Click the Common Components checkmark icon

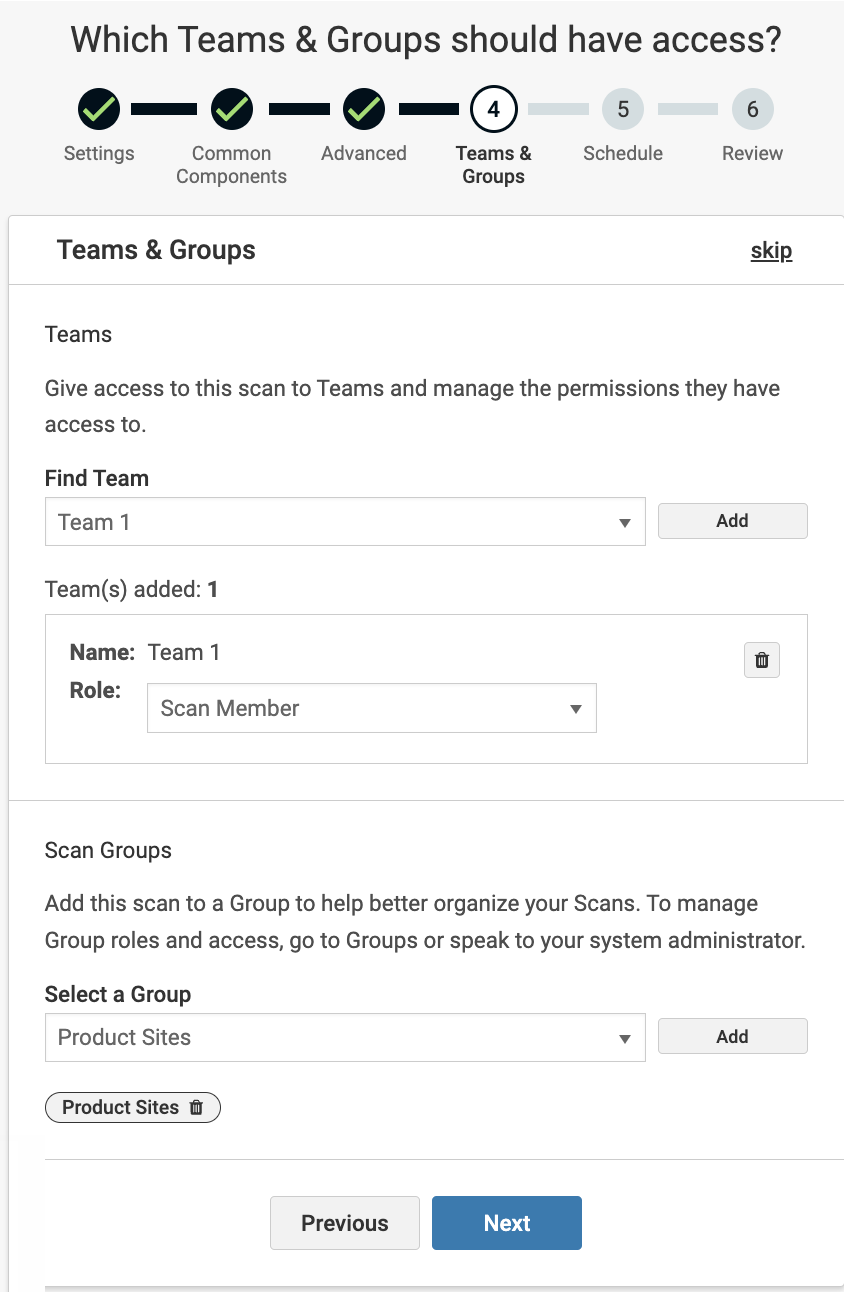pyautogui.click(x=231, y=109)
